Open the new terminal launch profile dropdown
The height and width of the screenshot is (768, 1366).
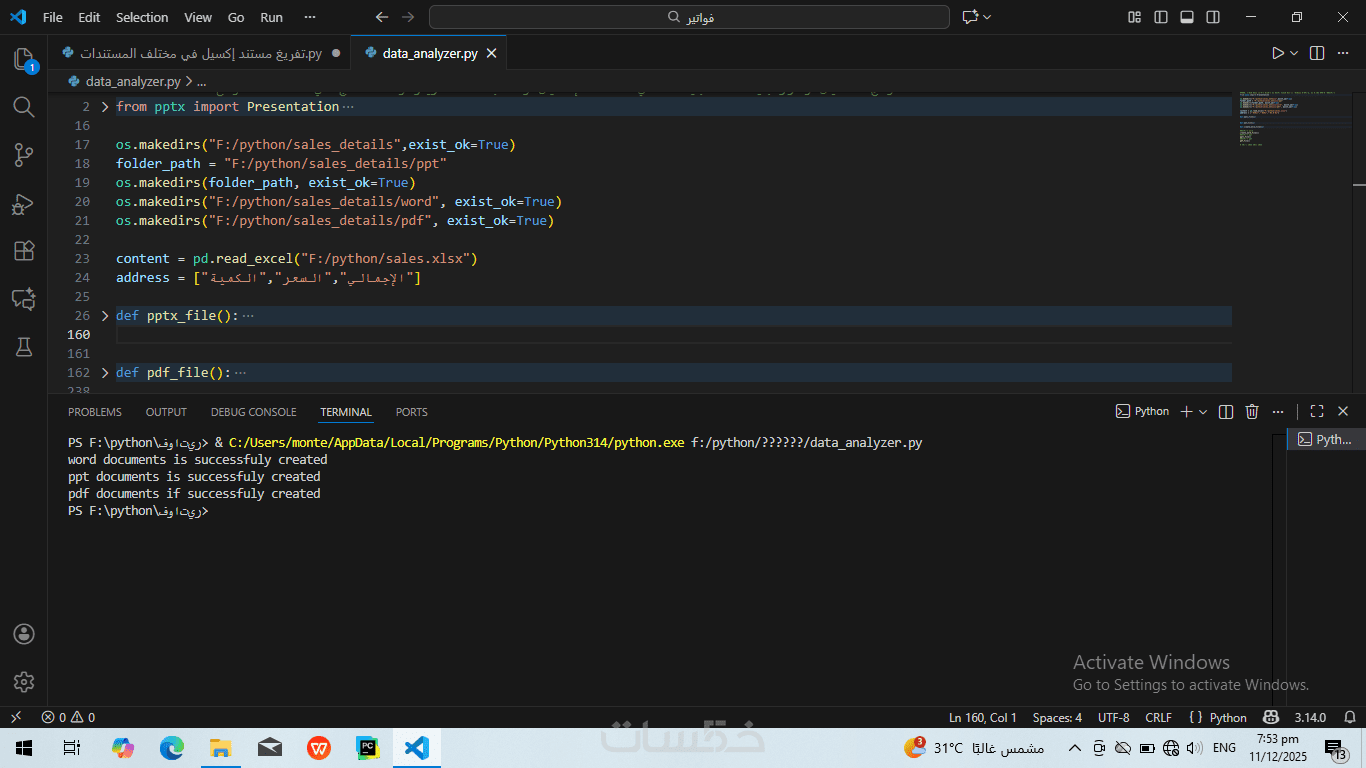1203,411
